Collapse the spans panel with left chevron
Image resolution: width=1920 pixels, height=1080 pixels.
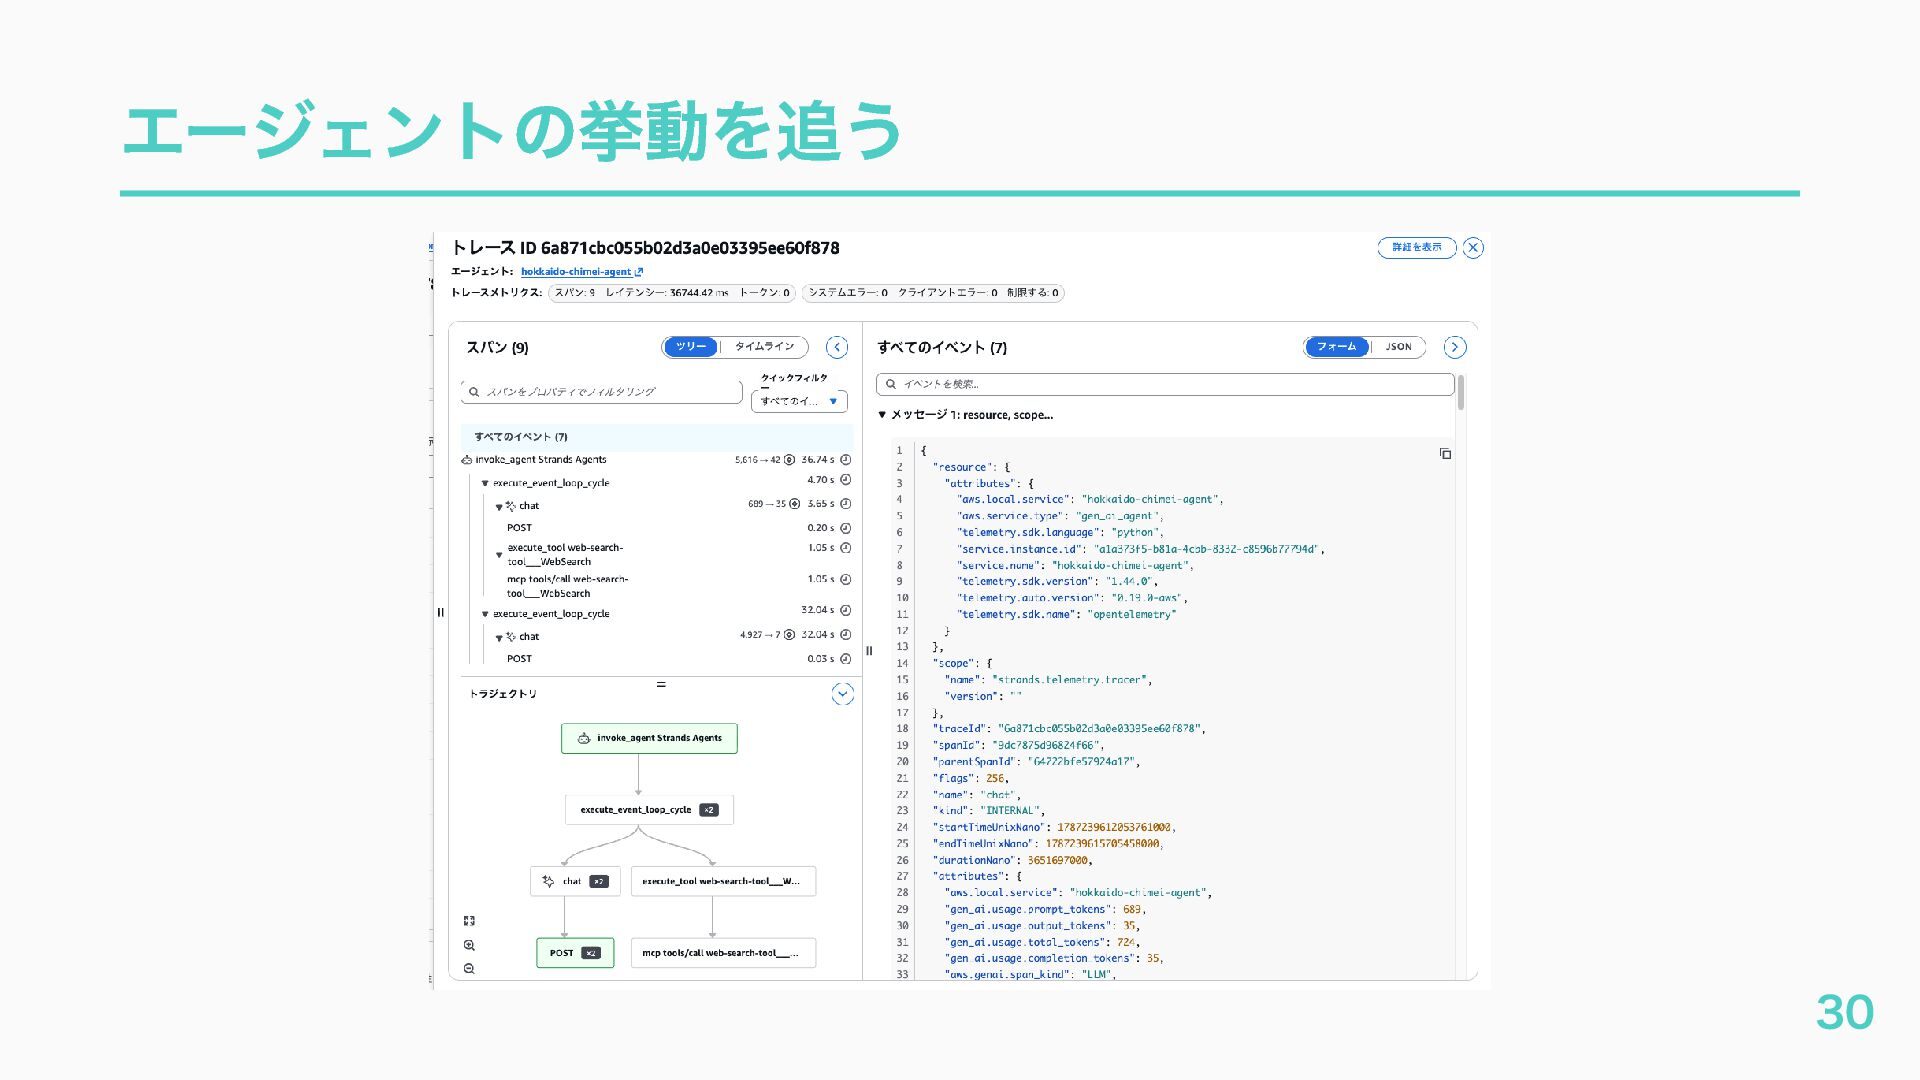tap(837, 347)
